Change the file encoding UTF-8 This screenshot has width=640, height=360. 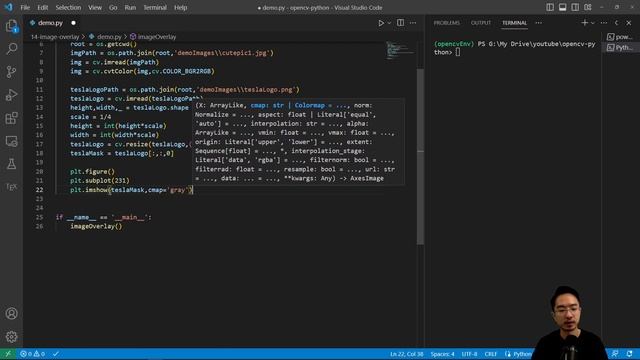(x=469, y=354)
